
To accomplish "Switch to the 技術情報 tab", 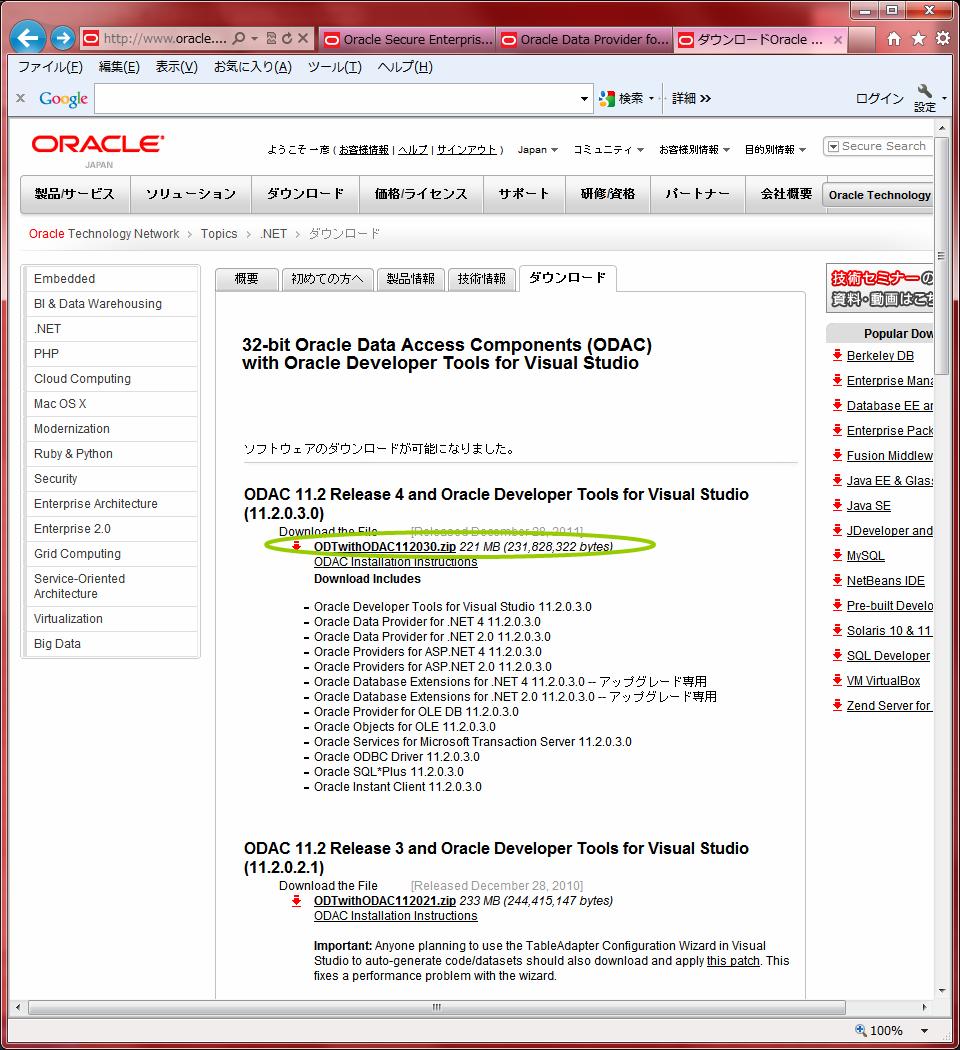I will [x=481, y=279].
